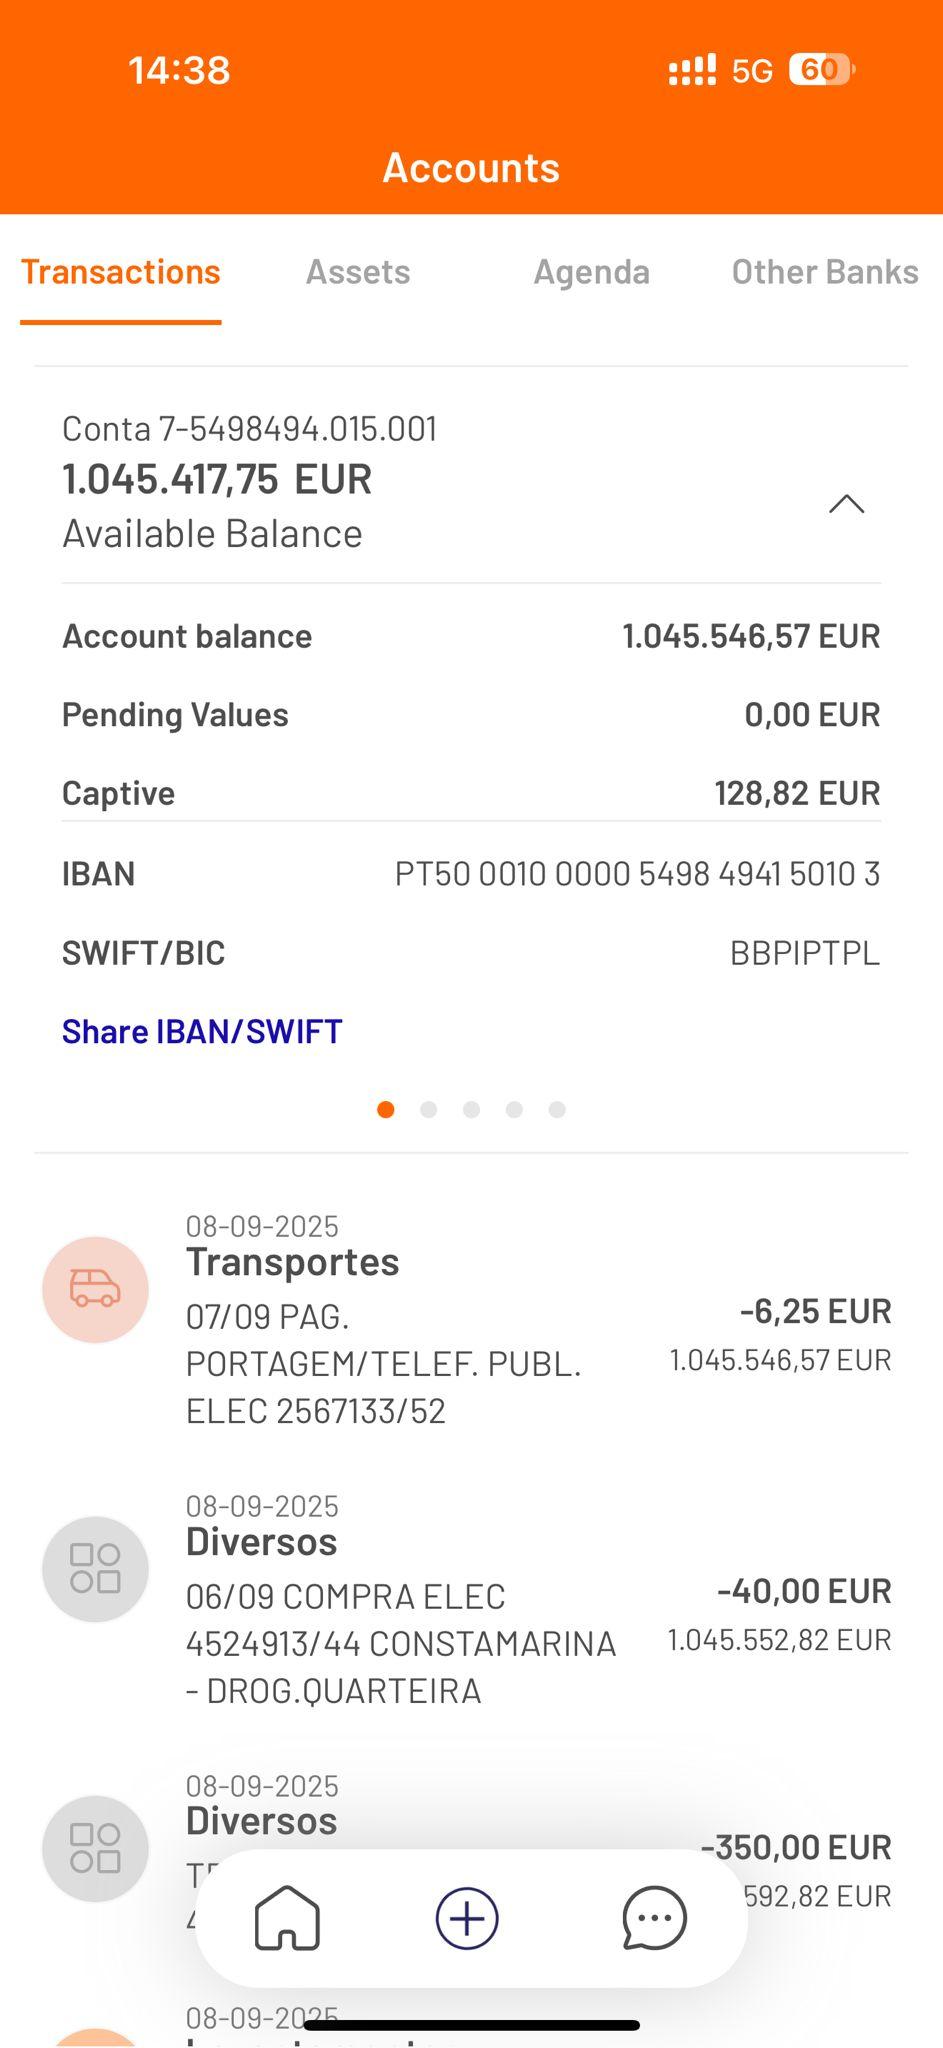943x2048 pixels.
Task: Tap the IBAN number value
Action: click(x=637, y=874)
